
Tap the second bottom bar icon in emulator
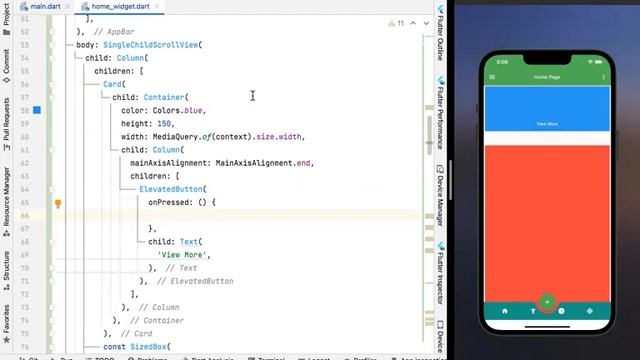click(x=533, y=311)
